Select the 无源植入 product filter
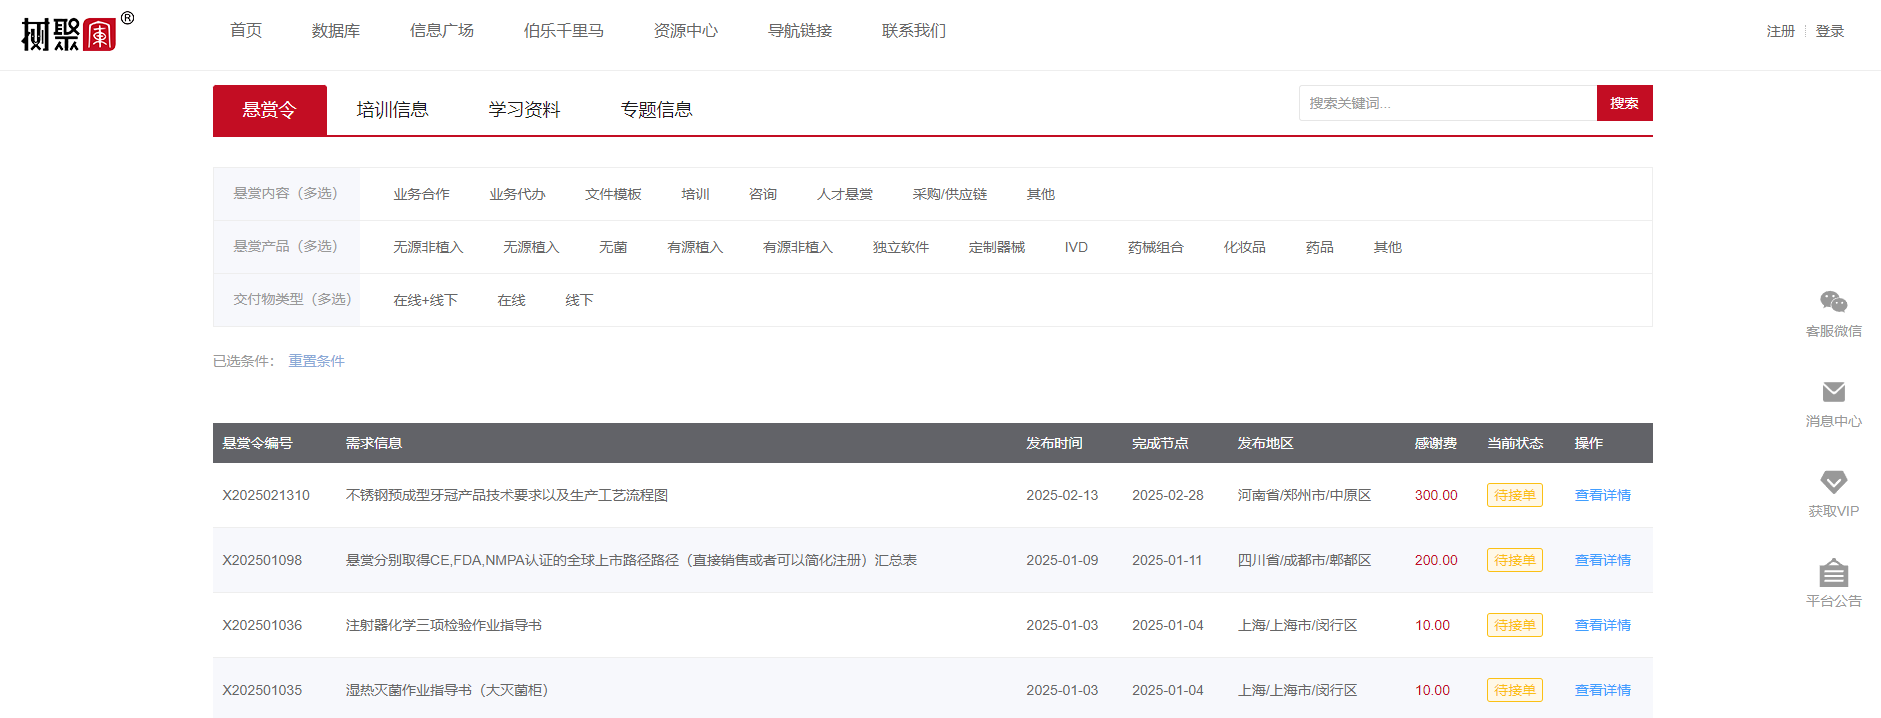Image resolution: width=1881 pixels, height=718 pixels. [531, 247]
